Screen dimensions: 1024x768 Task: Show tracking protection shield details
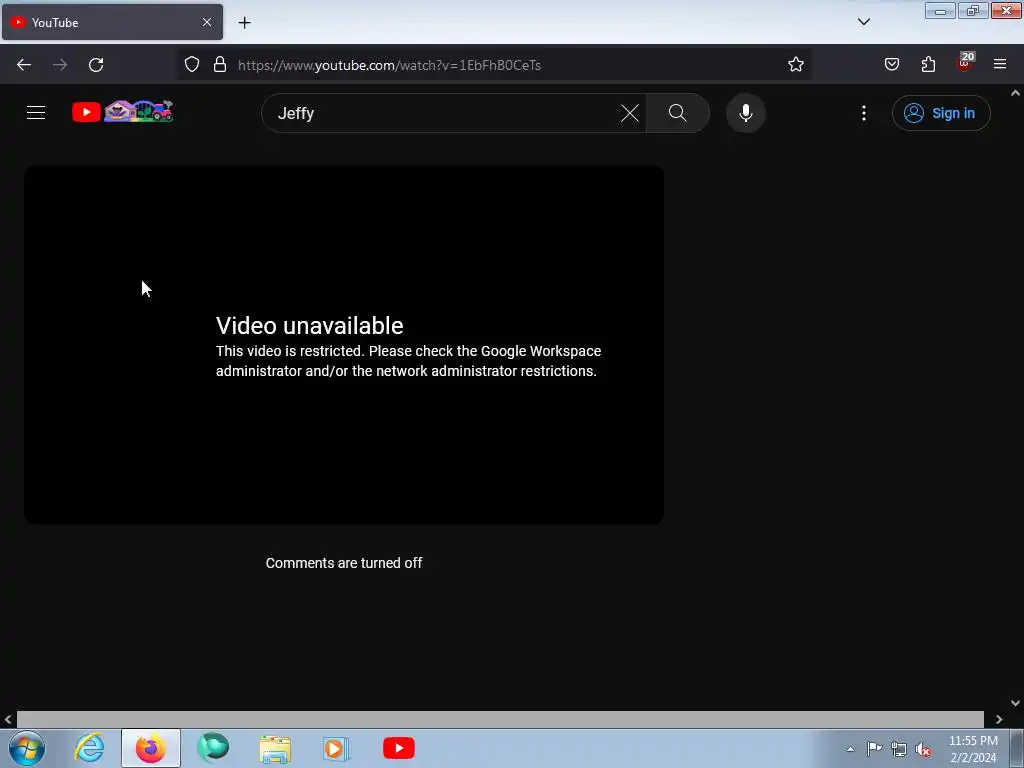[191, 65]
